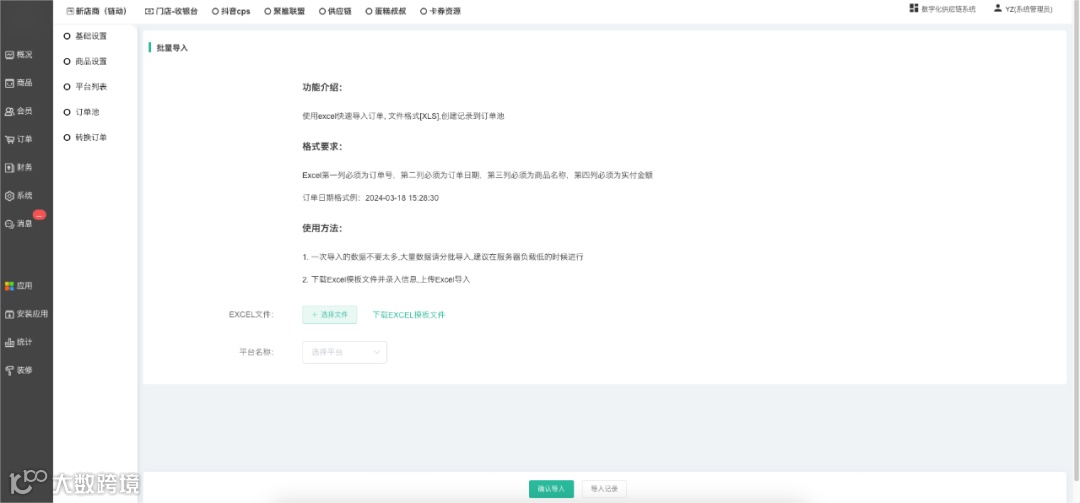
Task: Open the 财务 finance icon
Action: coord(10,167)
